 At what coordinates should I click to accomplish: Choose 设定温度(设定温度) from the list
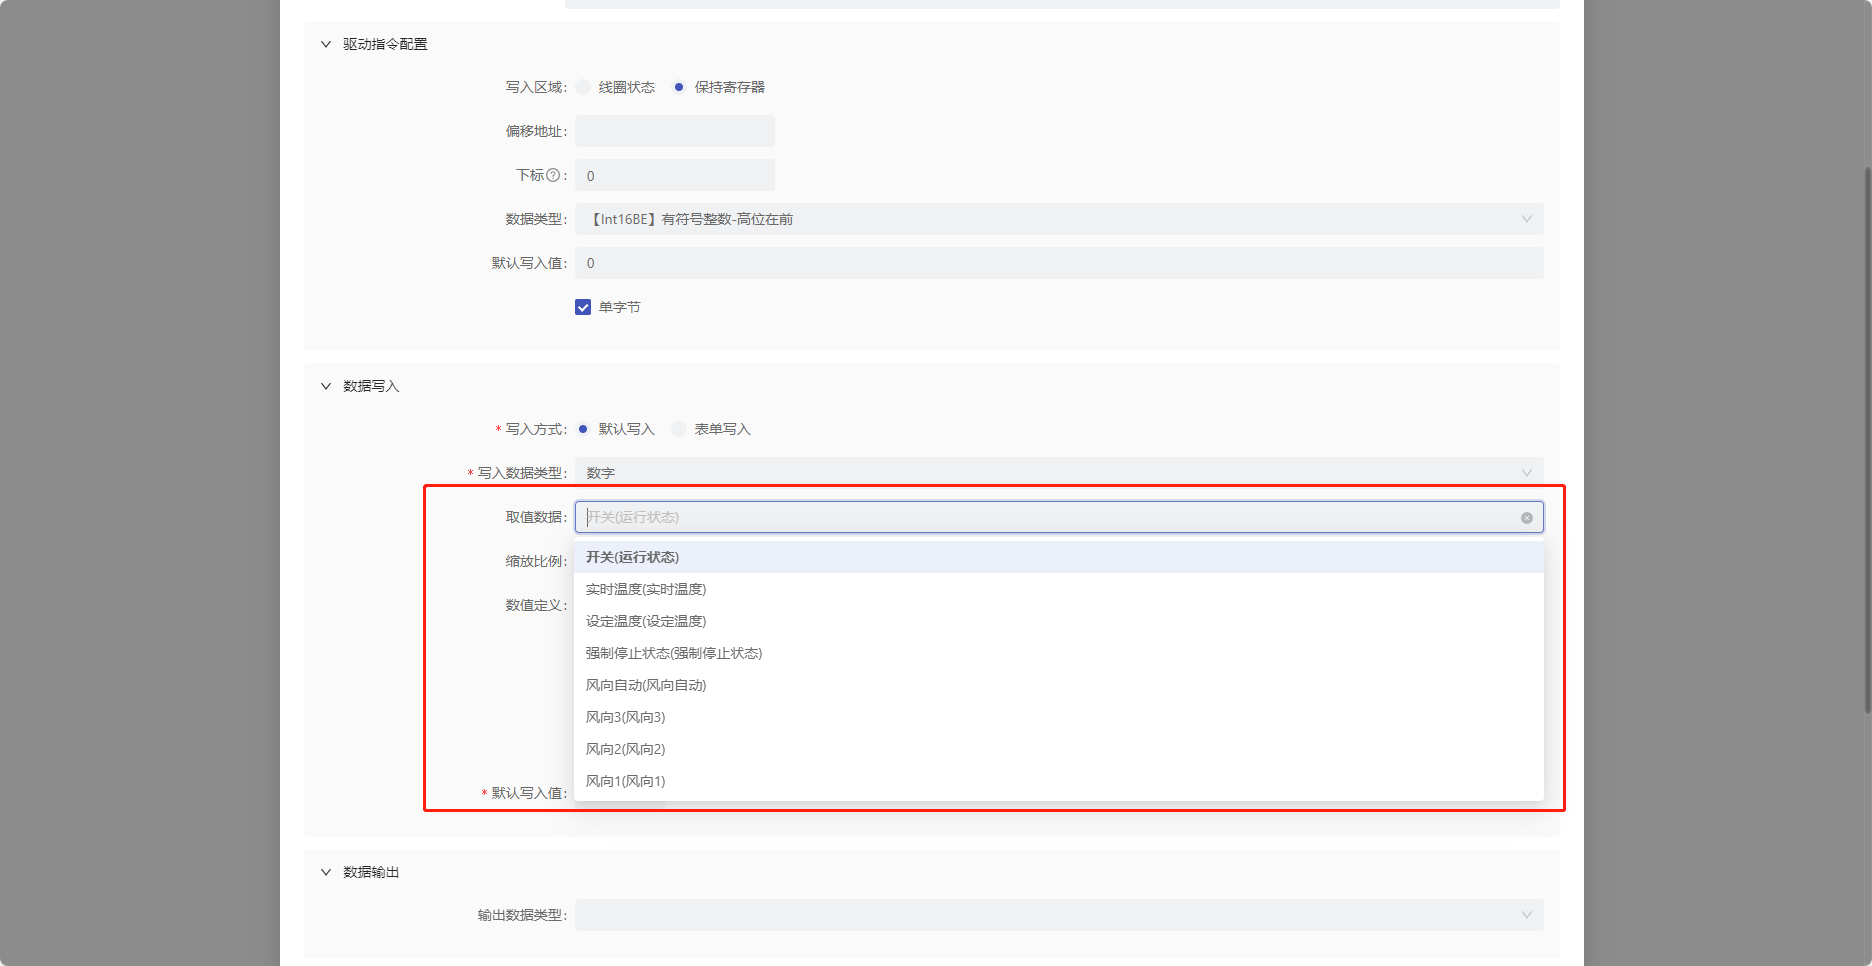(x=1059, y=621)
